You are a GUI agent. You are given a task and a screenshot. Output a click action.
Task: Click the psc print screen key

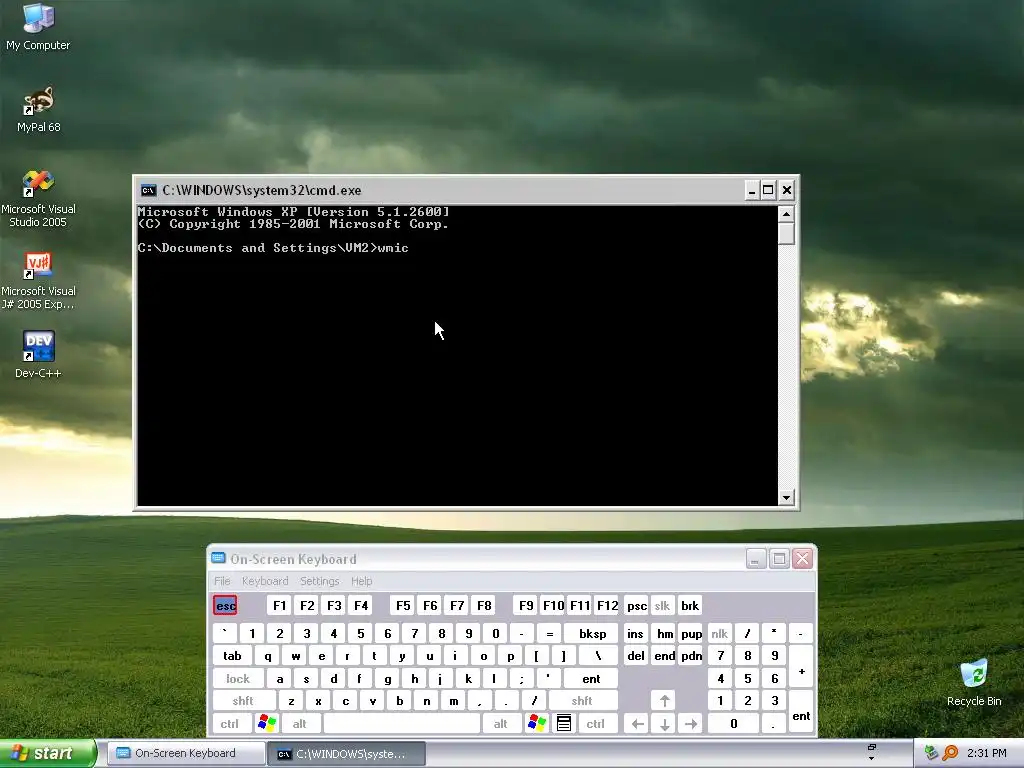(637, 605)
